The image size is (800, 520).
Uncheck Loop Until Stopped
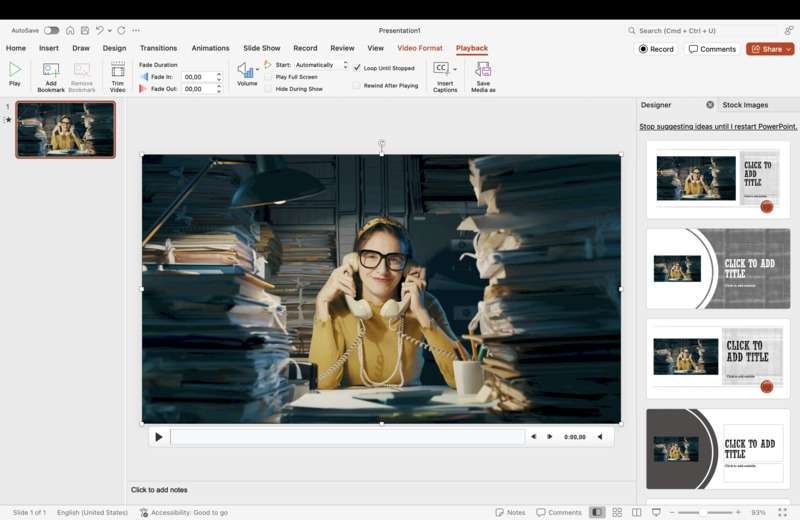coord(357,67)
